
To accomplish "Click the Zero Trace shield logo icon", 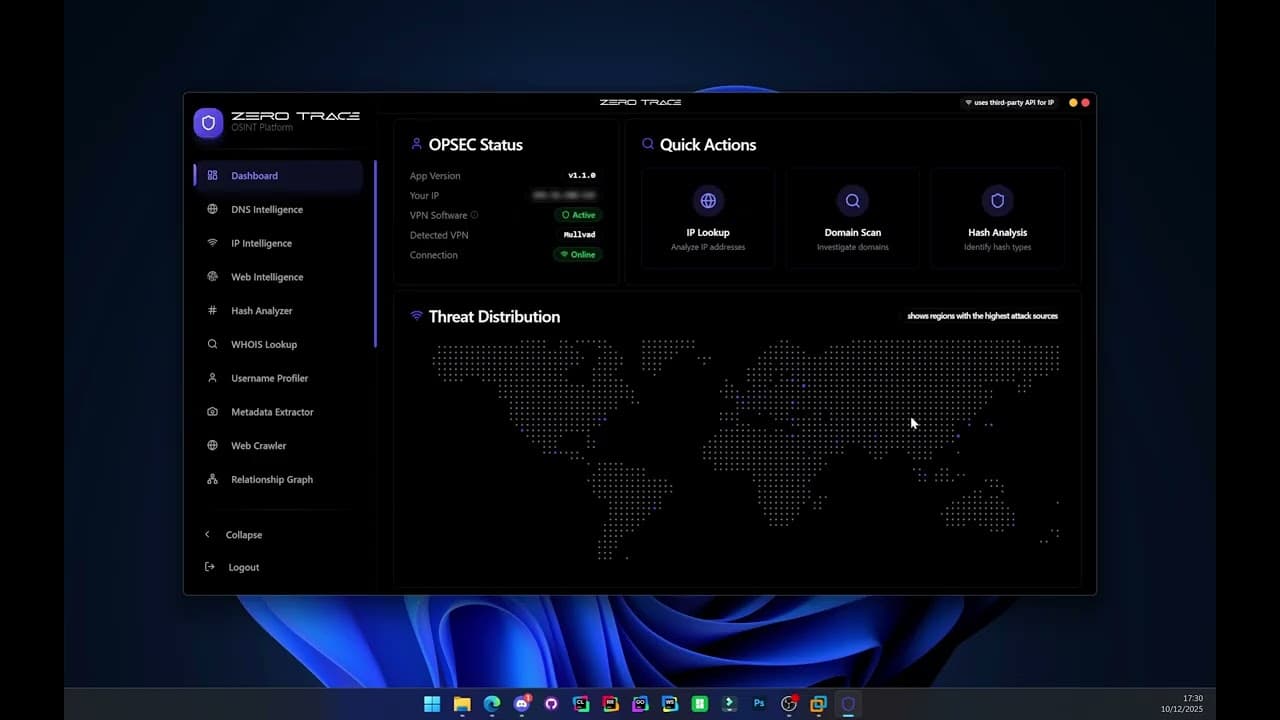I will click(208, 122).
